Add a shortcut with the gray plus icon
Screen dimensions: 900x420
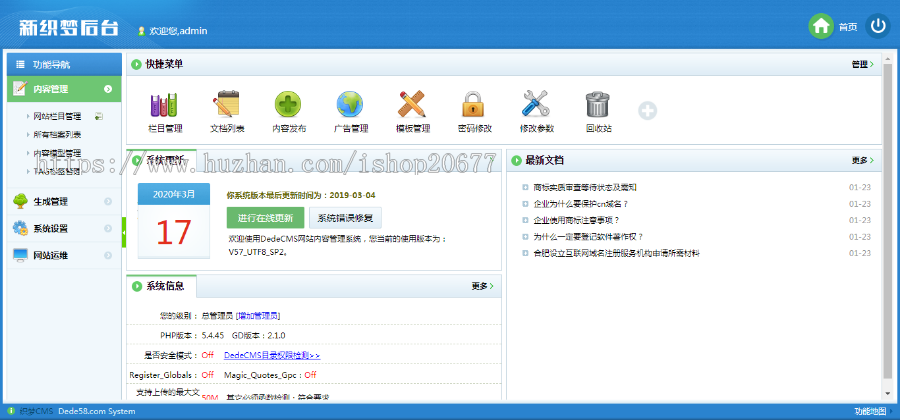(x=647, y=111)
